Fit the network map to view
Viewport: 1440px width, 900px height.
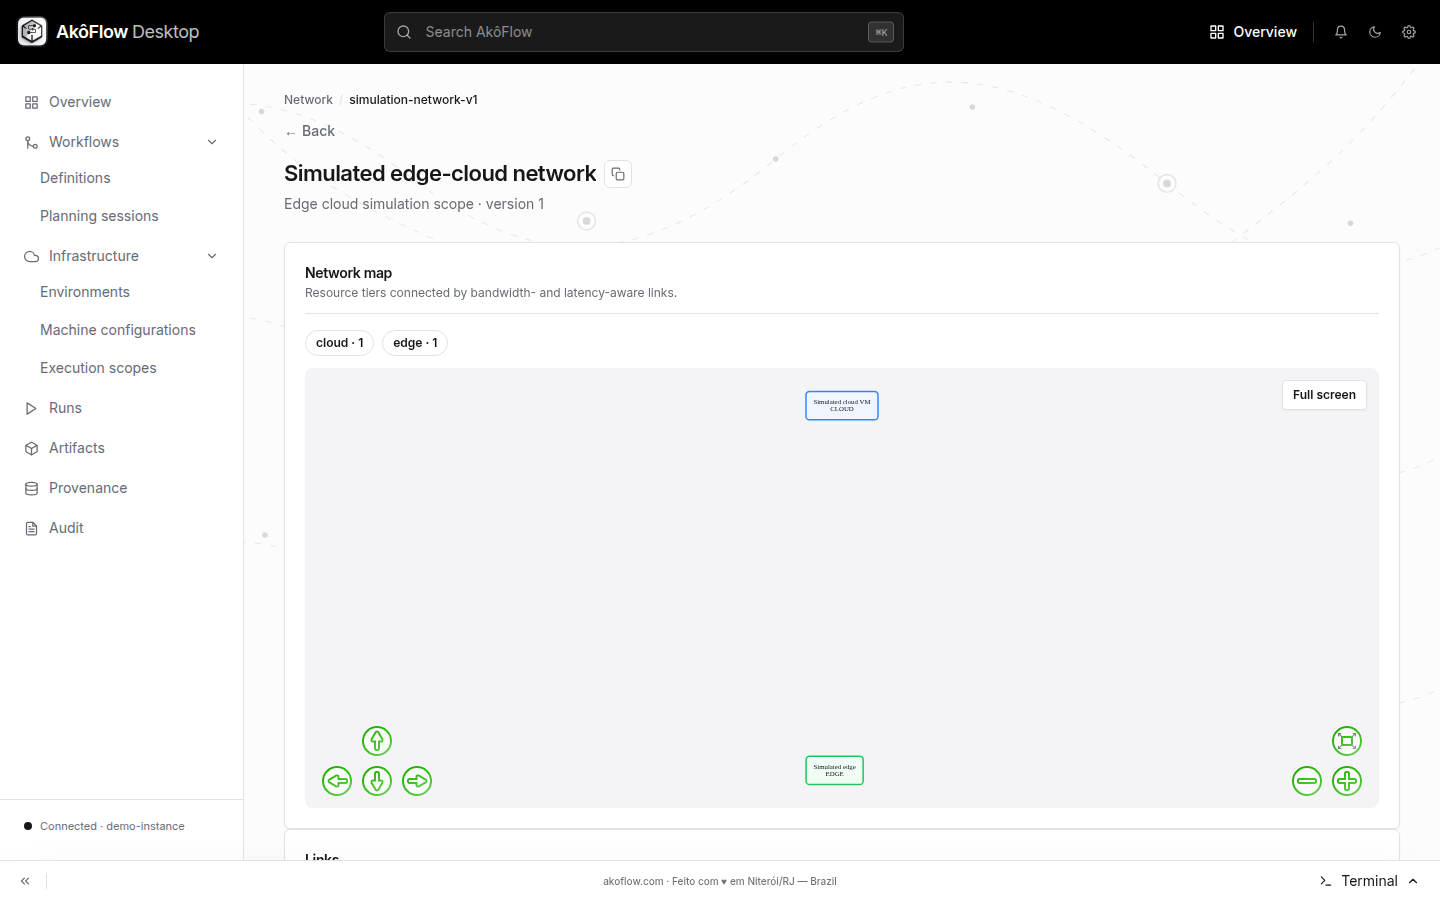[x=1347, y=741]
